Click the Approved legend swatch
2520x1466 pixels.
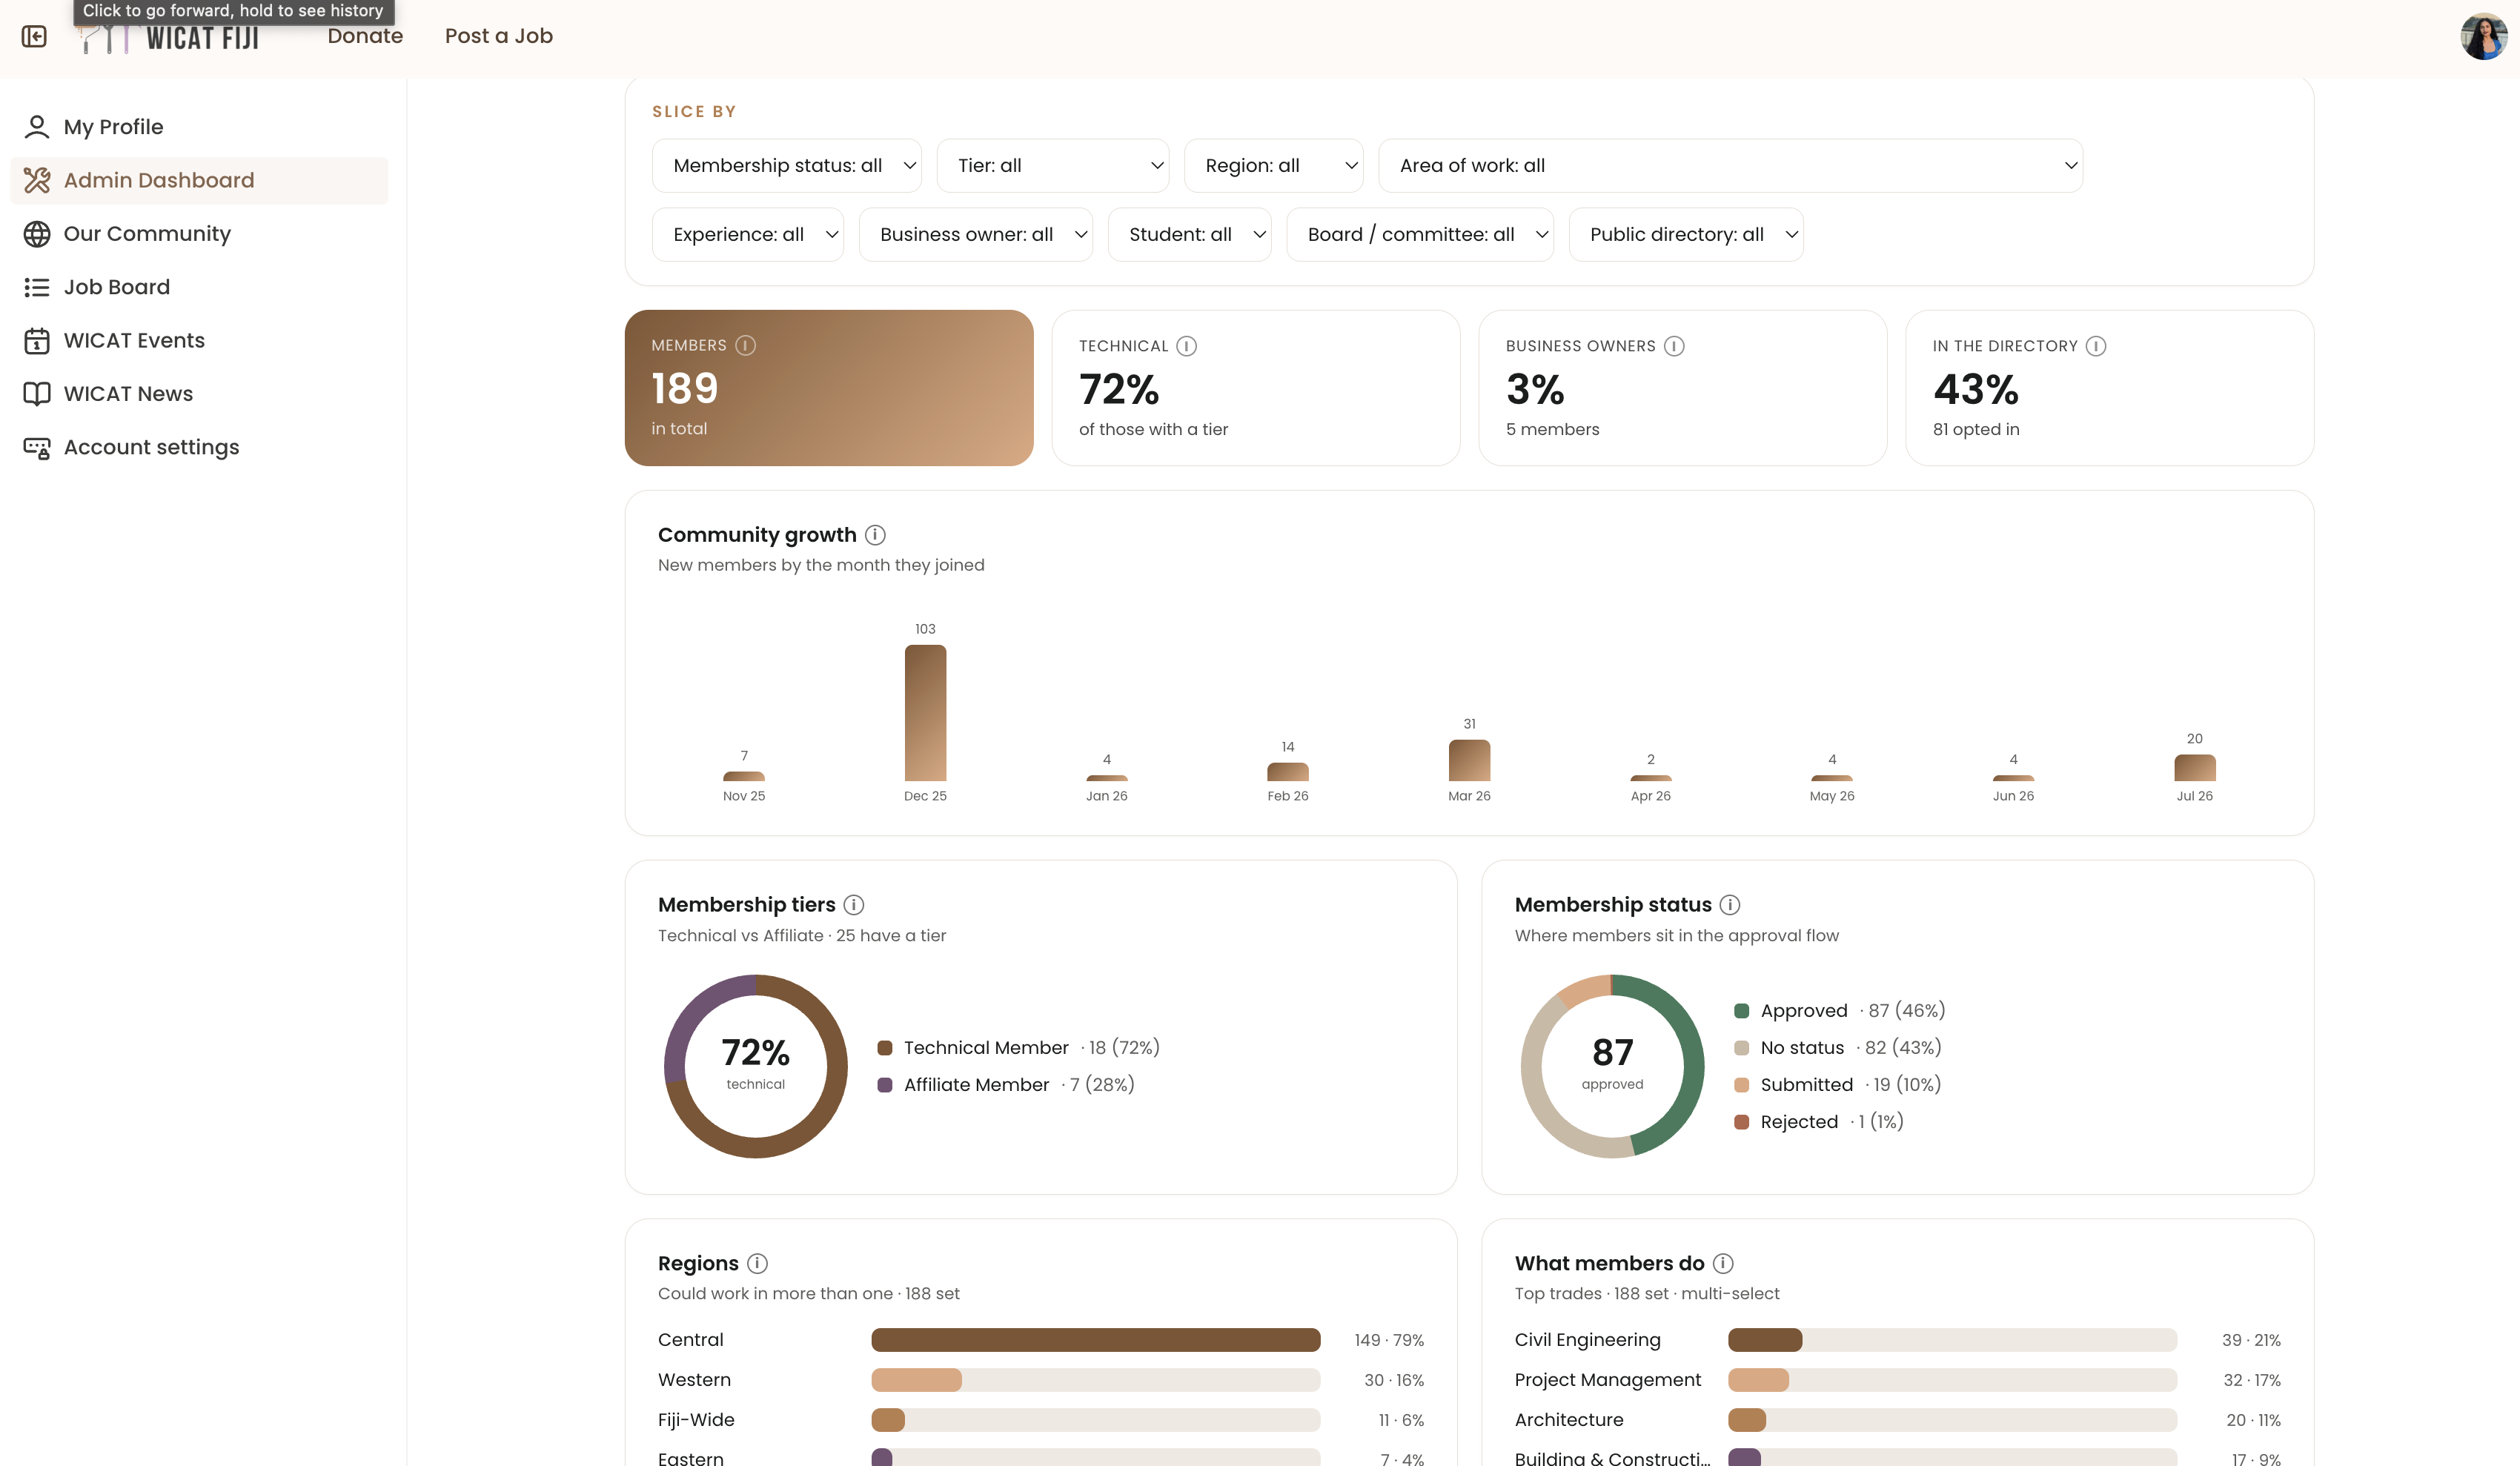point(1741,1011)
